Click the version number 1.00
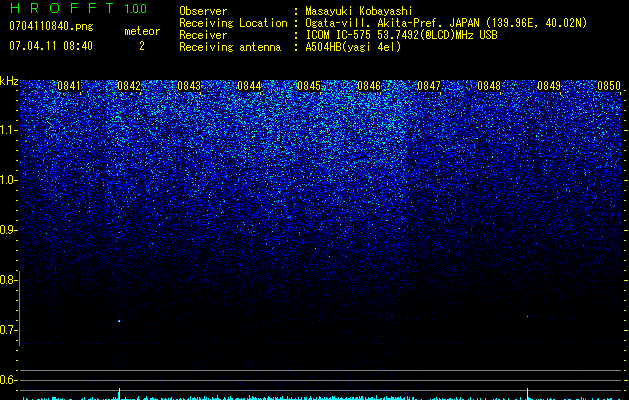 pos(135,9)
